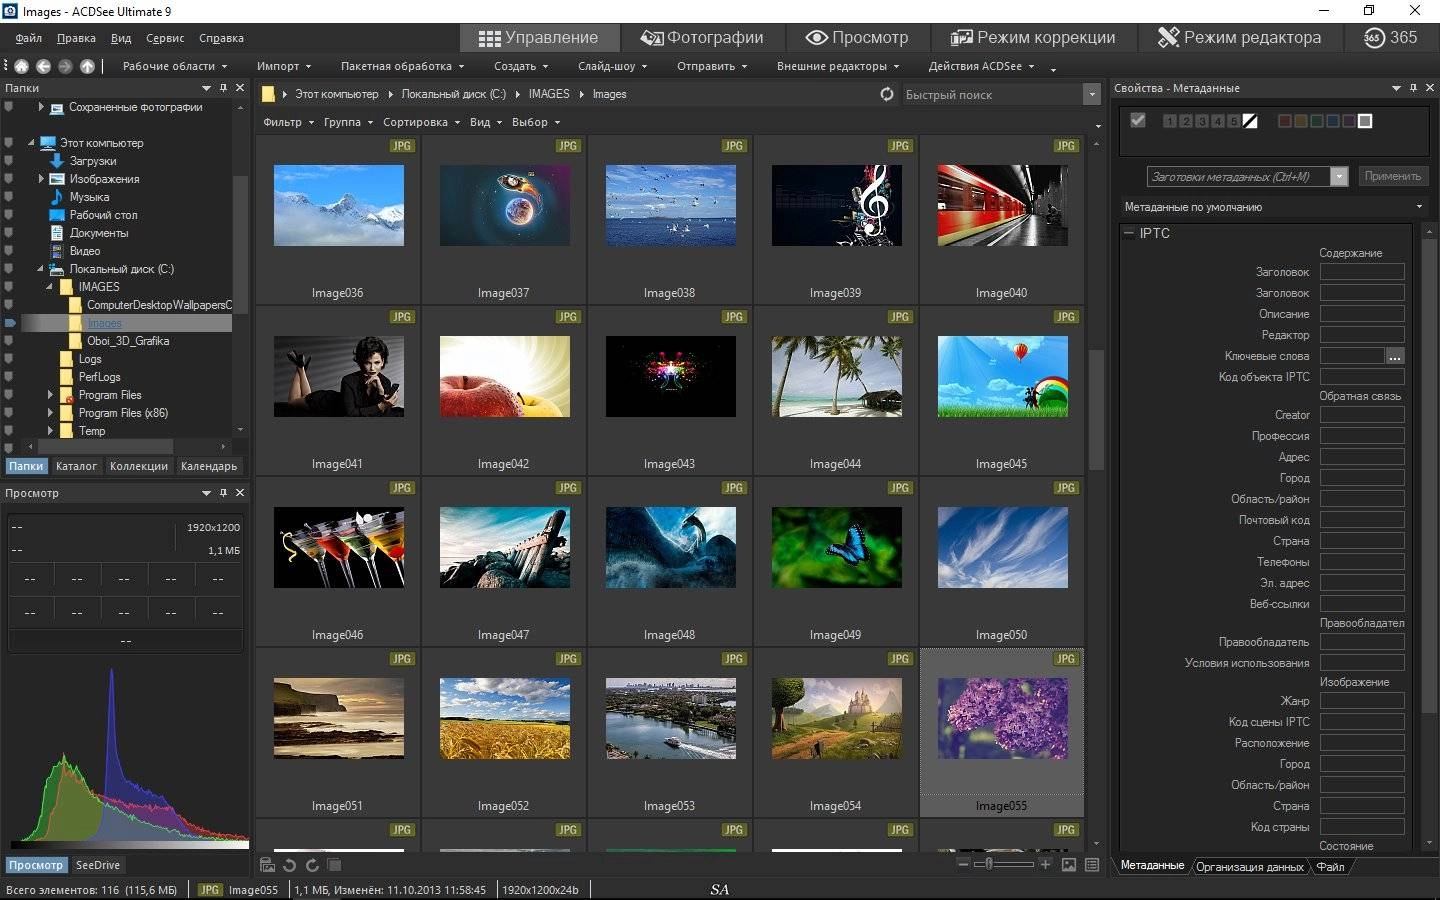Close the Папки panel

coord(240,88)
